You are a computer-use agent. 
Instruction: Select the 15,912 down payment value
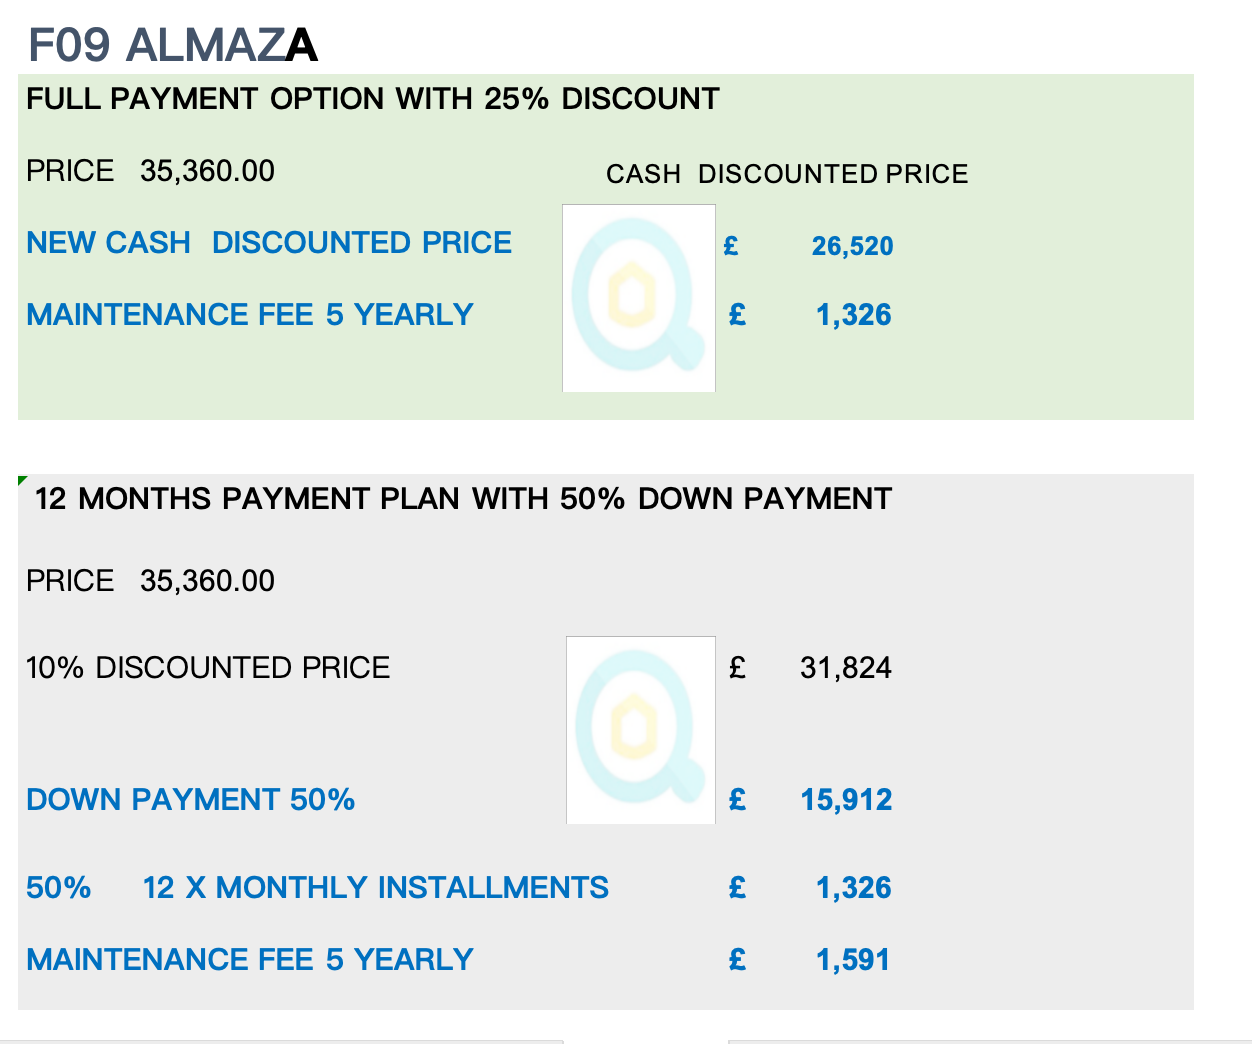click(x=846, y=800)
